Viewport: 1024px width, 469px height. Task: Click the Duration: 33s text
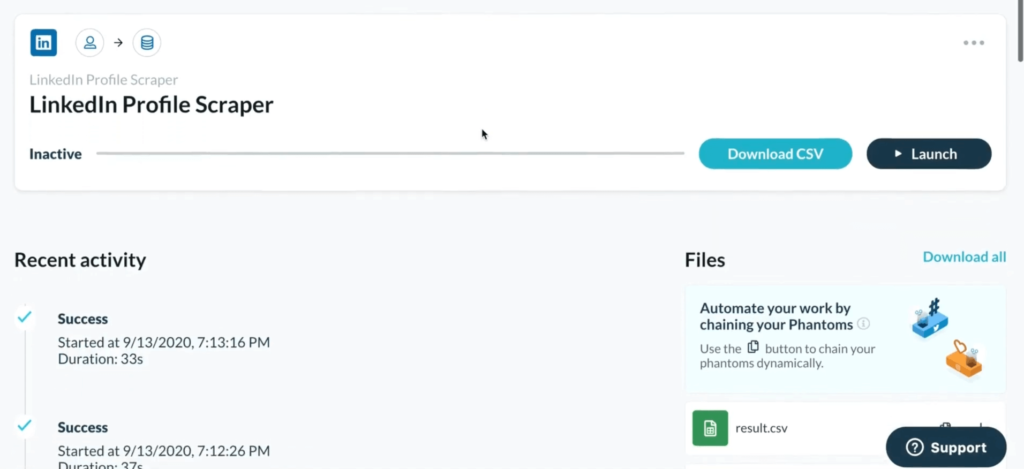[100, 359]
